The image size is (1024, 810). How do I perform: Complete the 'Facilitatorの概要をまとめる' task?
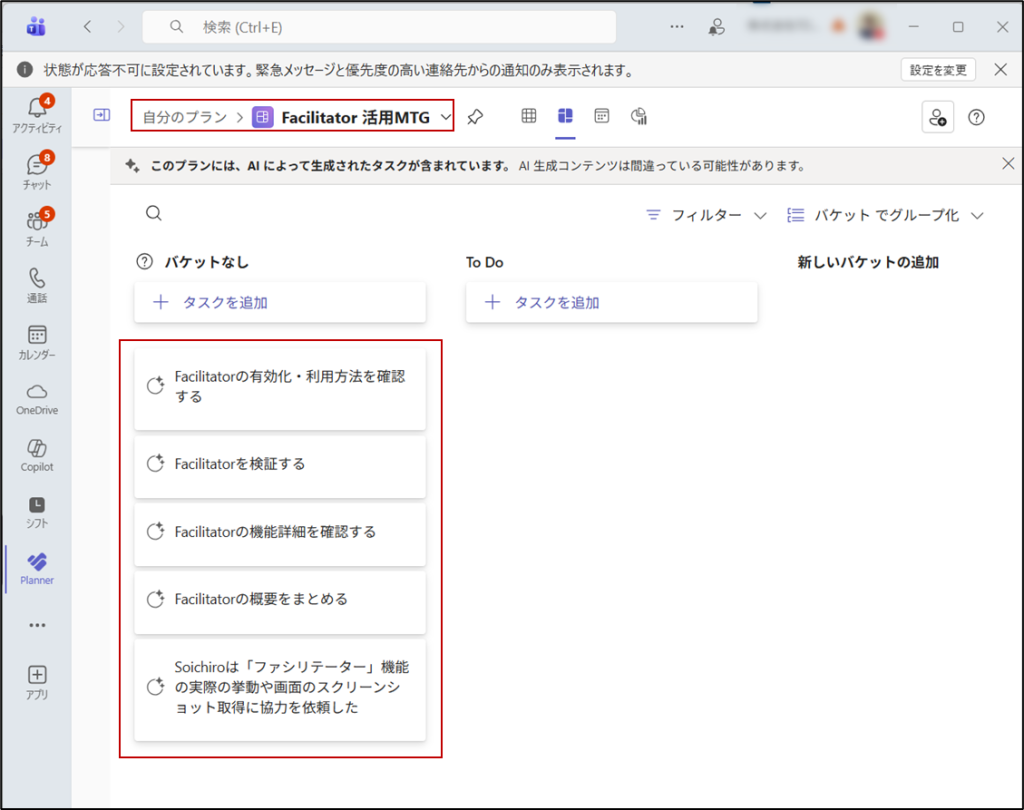(155, 600)
